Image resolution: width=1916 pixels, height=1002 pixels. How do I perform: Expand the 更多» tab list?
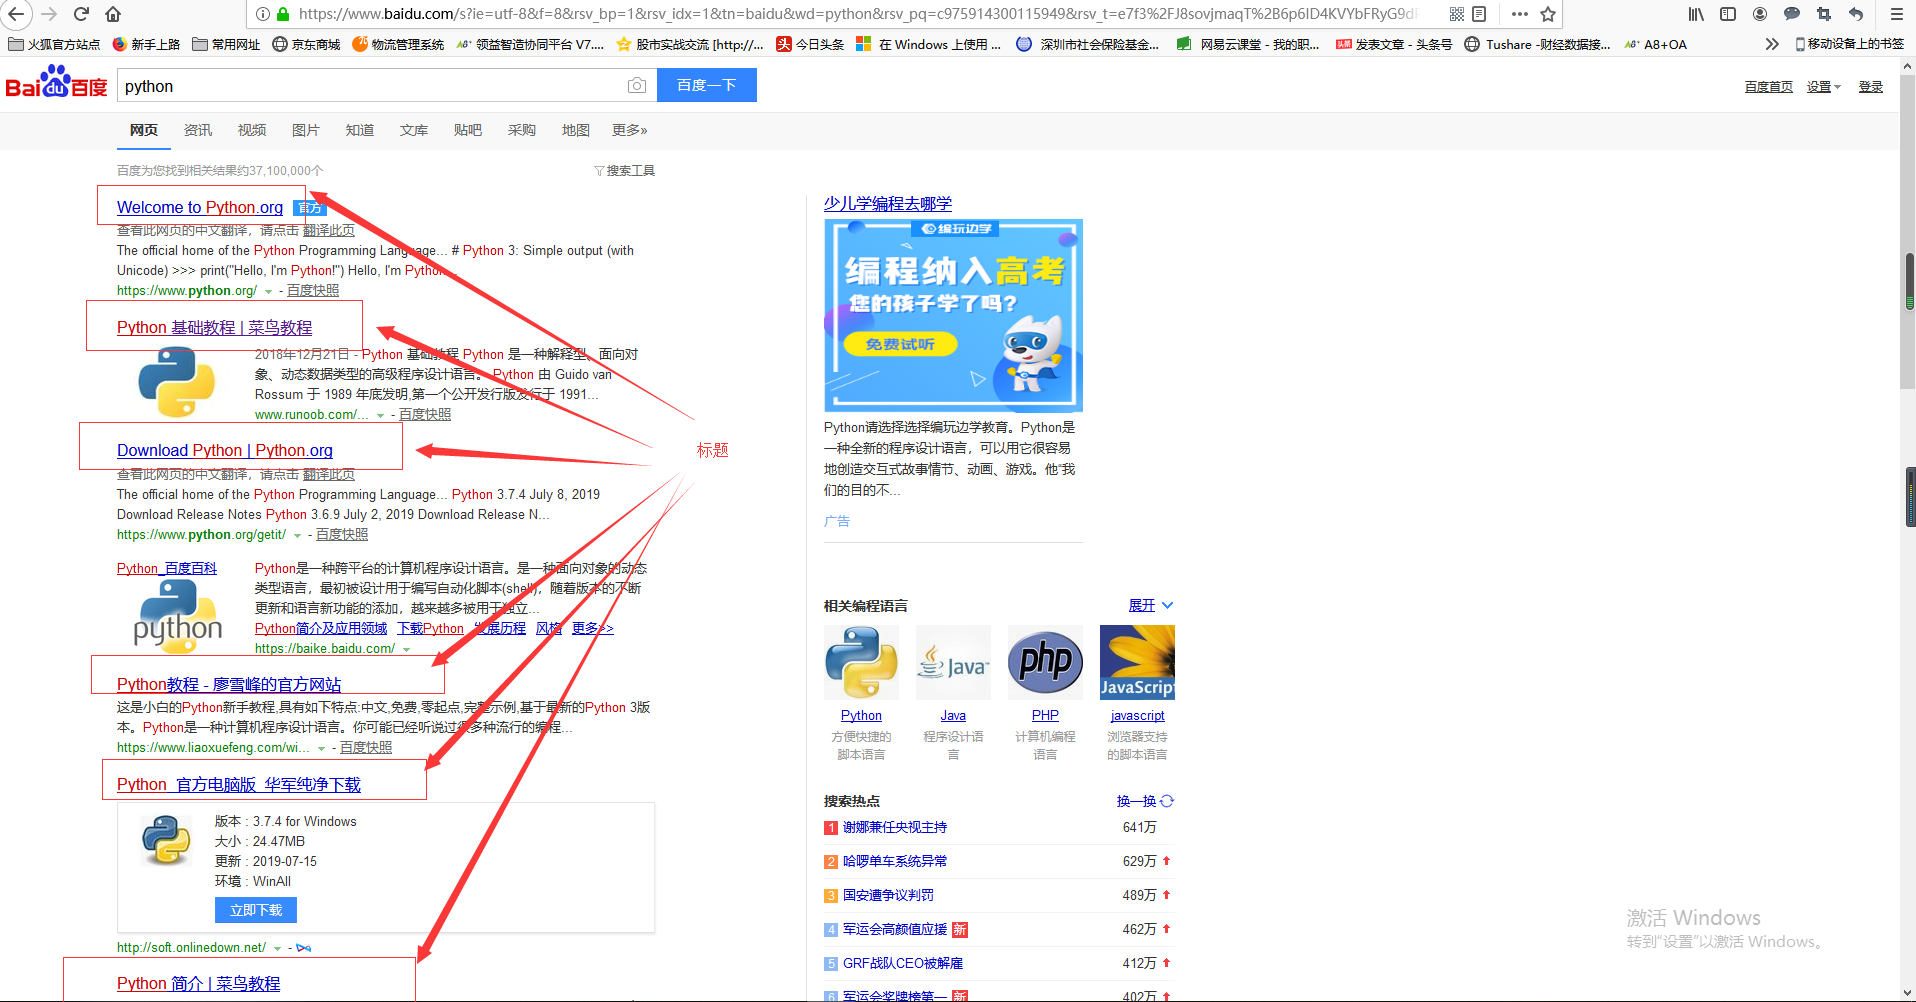tap(630, 130)
